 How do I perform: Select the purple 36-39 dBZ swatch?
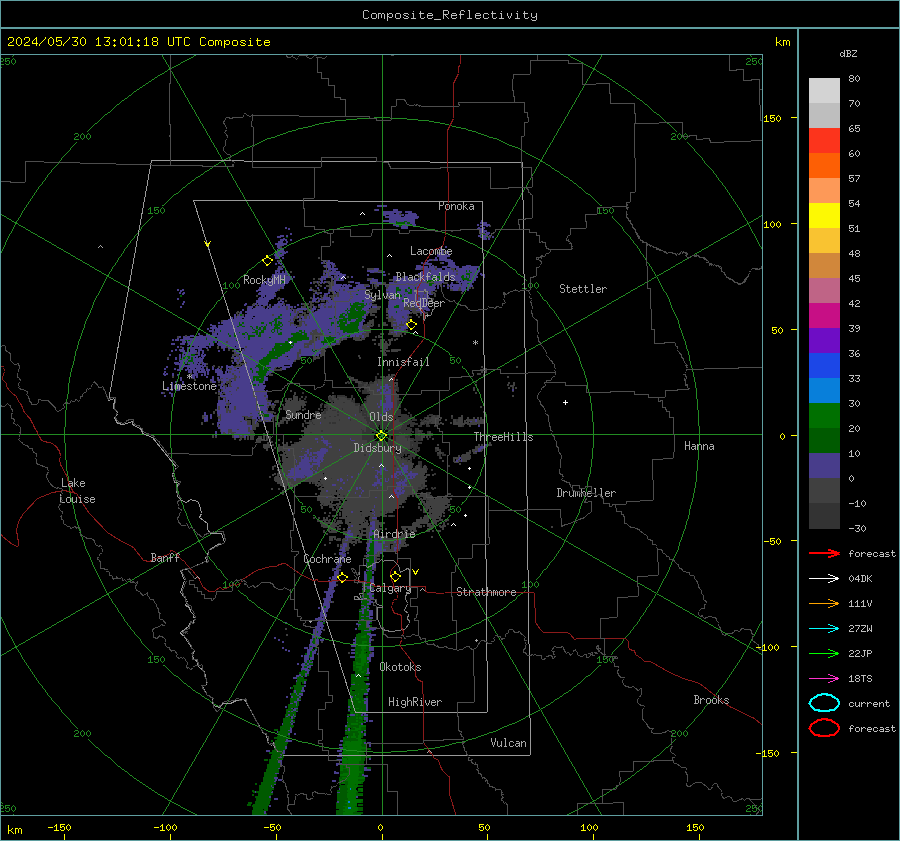824,340
